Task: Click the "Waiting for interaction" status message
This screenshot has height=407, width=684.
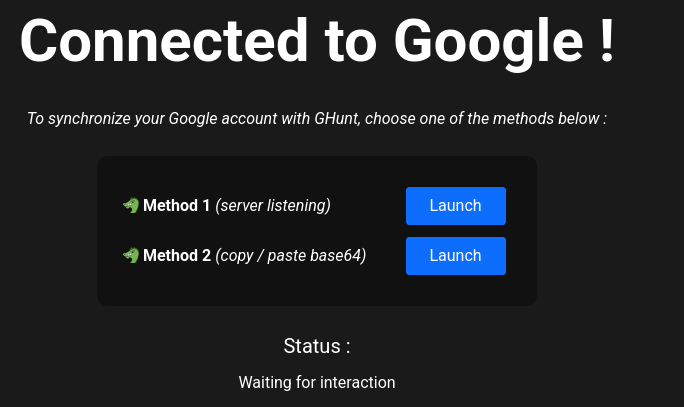Action: (317, 383)
